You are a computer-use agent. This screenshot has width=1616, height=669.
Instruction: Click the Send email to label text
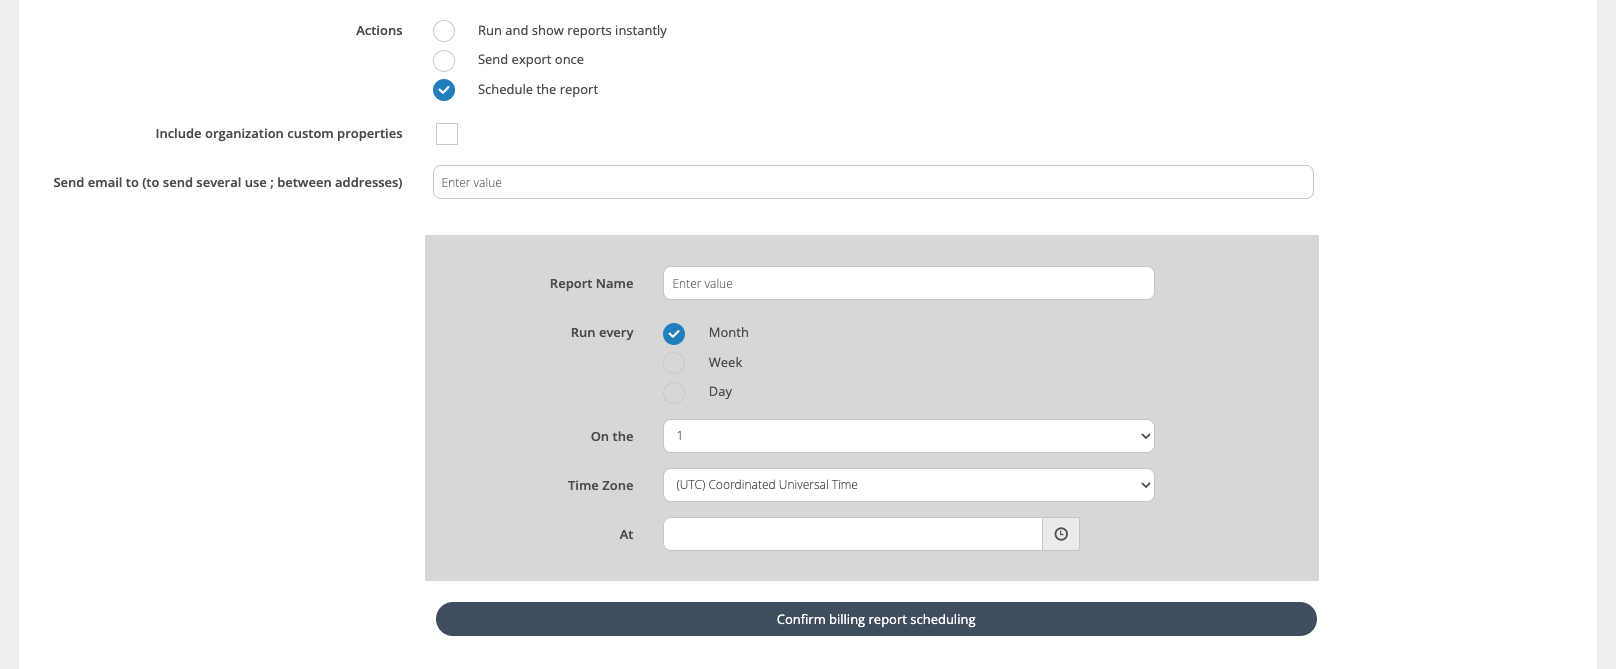click(x=228, y=183)
